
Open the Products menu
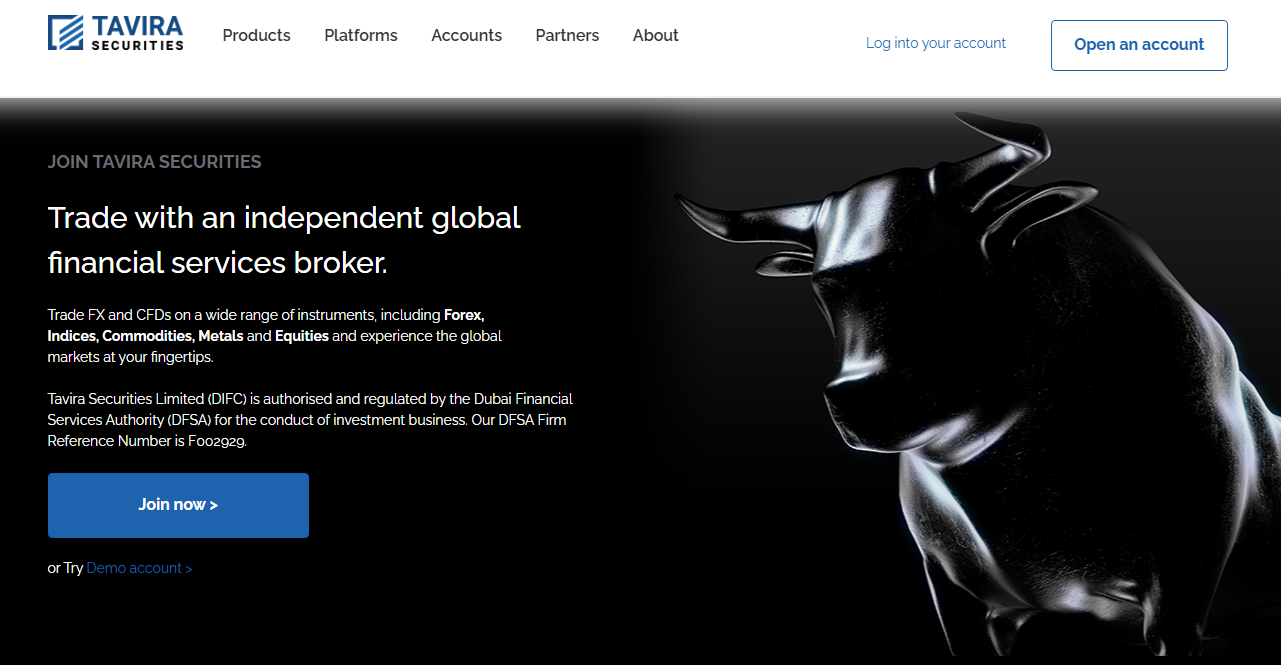[x=256, y=35]
